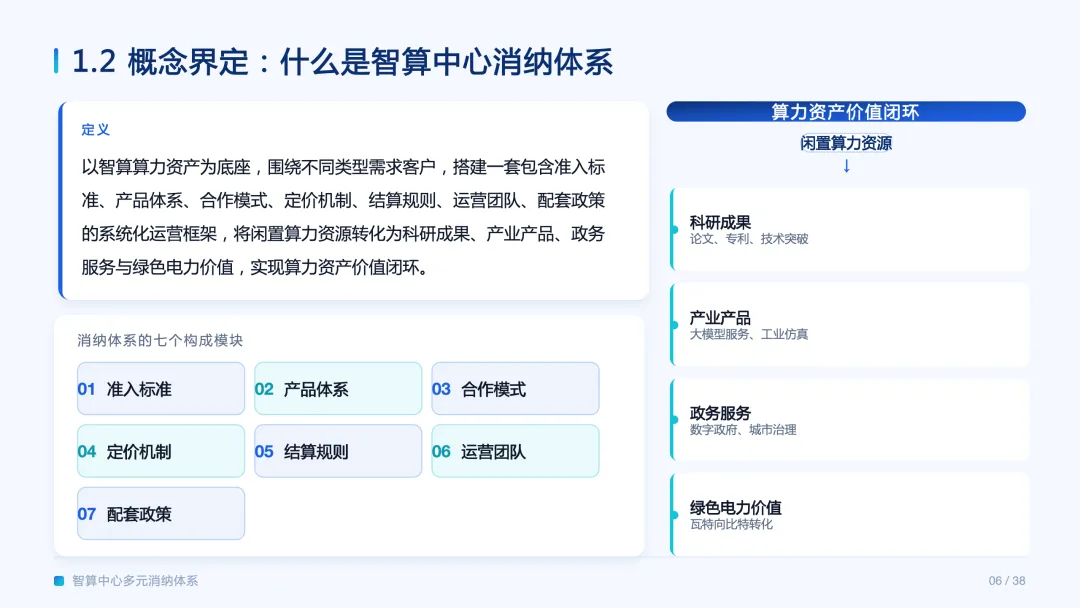
Task: Select the 产业产品 card
Action: [850, 324]
